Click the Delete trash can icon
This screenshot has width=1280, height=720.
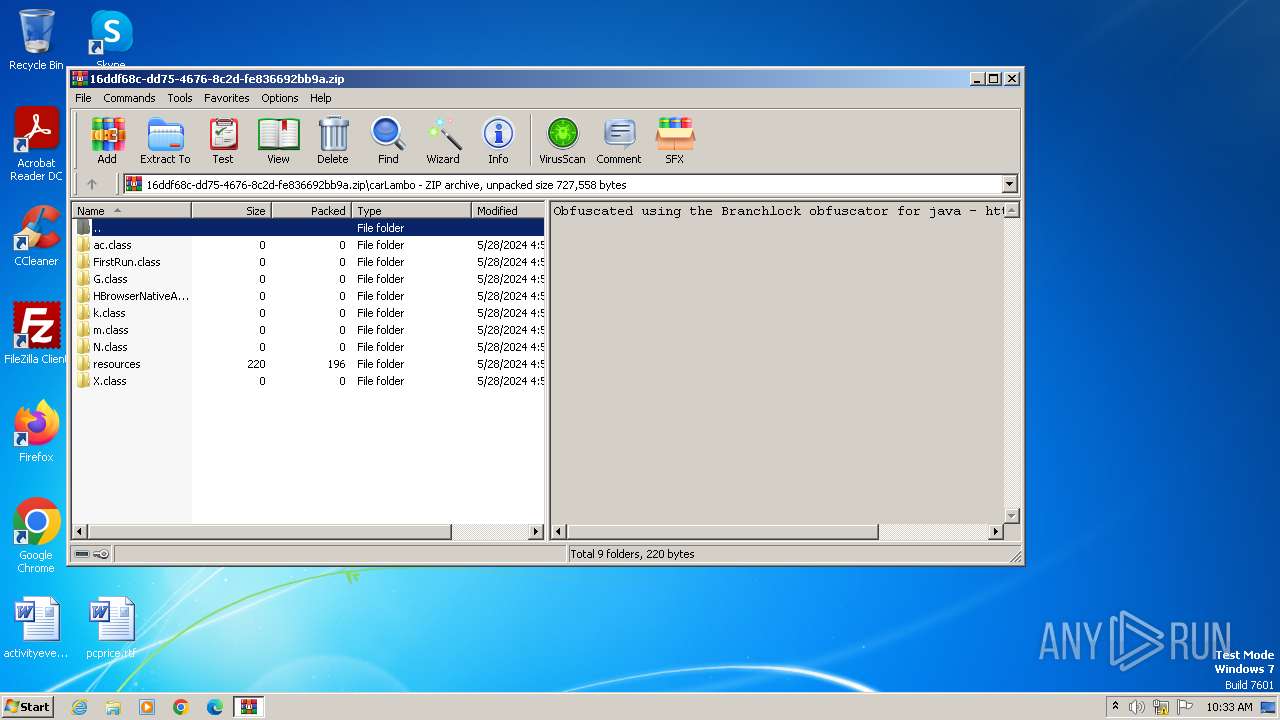tap(333, 140)
